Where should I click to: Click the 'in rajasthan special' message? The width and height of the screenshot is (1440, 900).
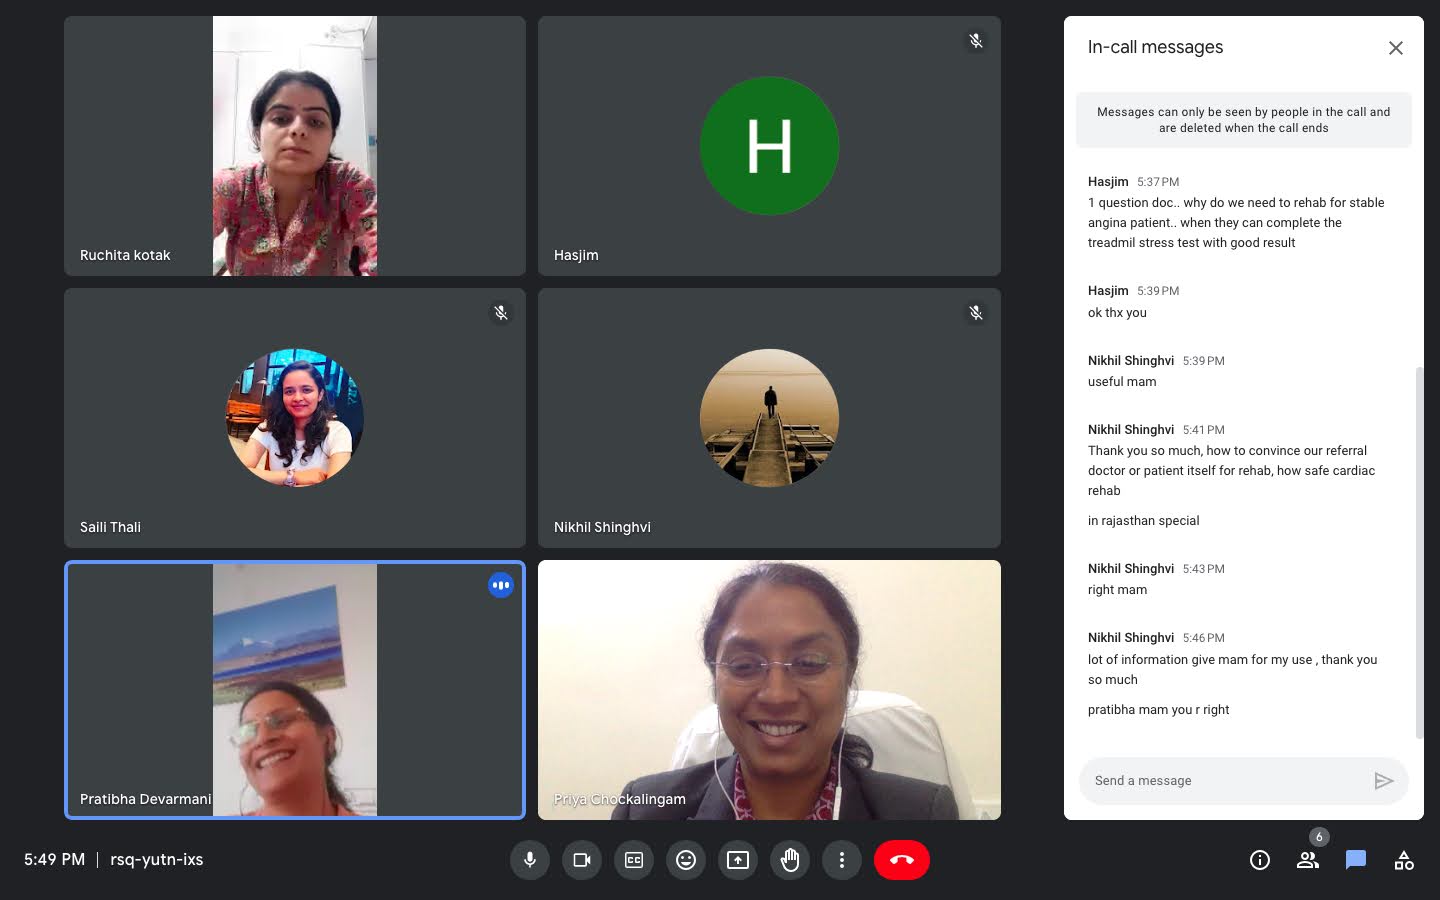tap(1143, 521)
